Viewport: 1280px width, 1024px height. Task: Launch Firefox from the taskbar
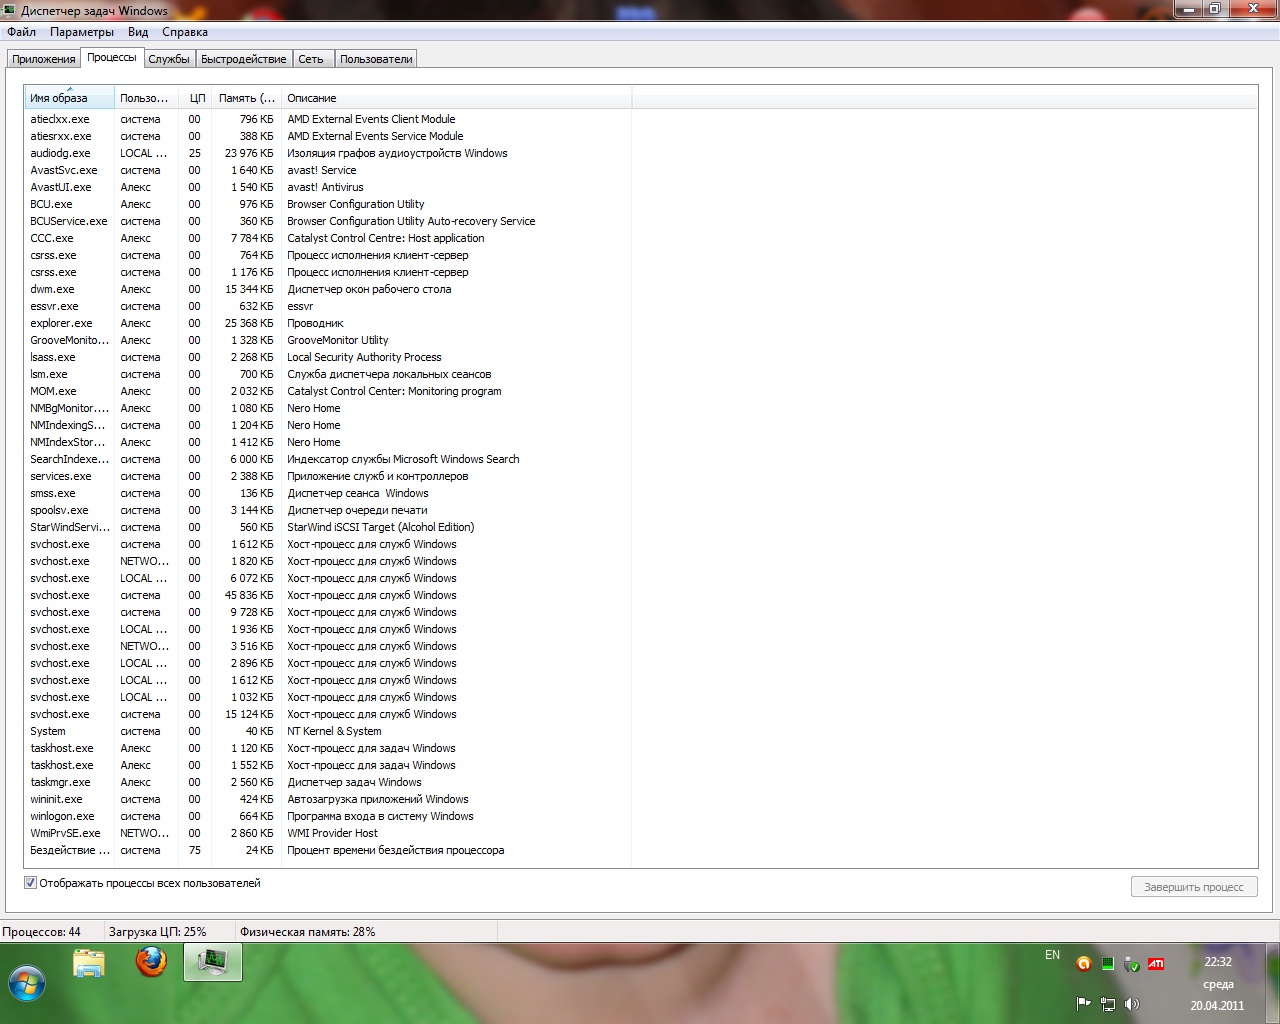point(152,962)
